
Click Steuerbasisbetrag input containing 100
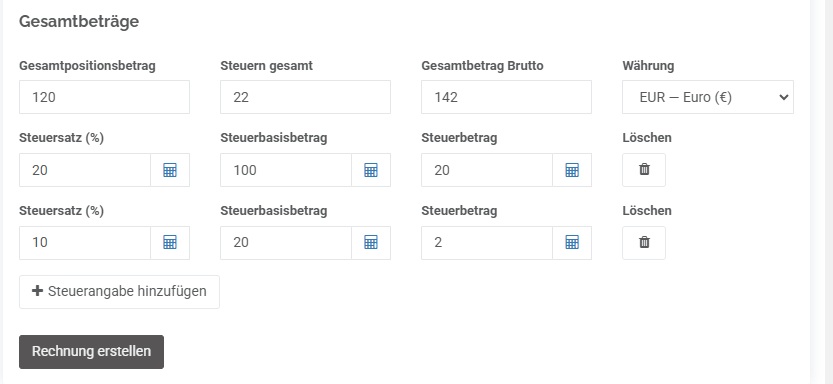(286, 170)
